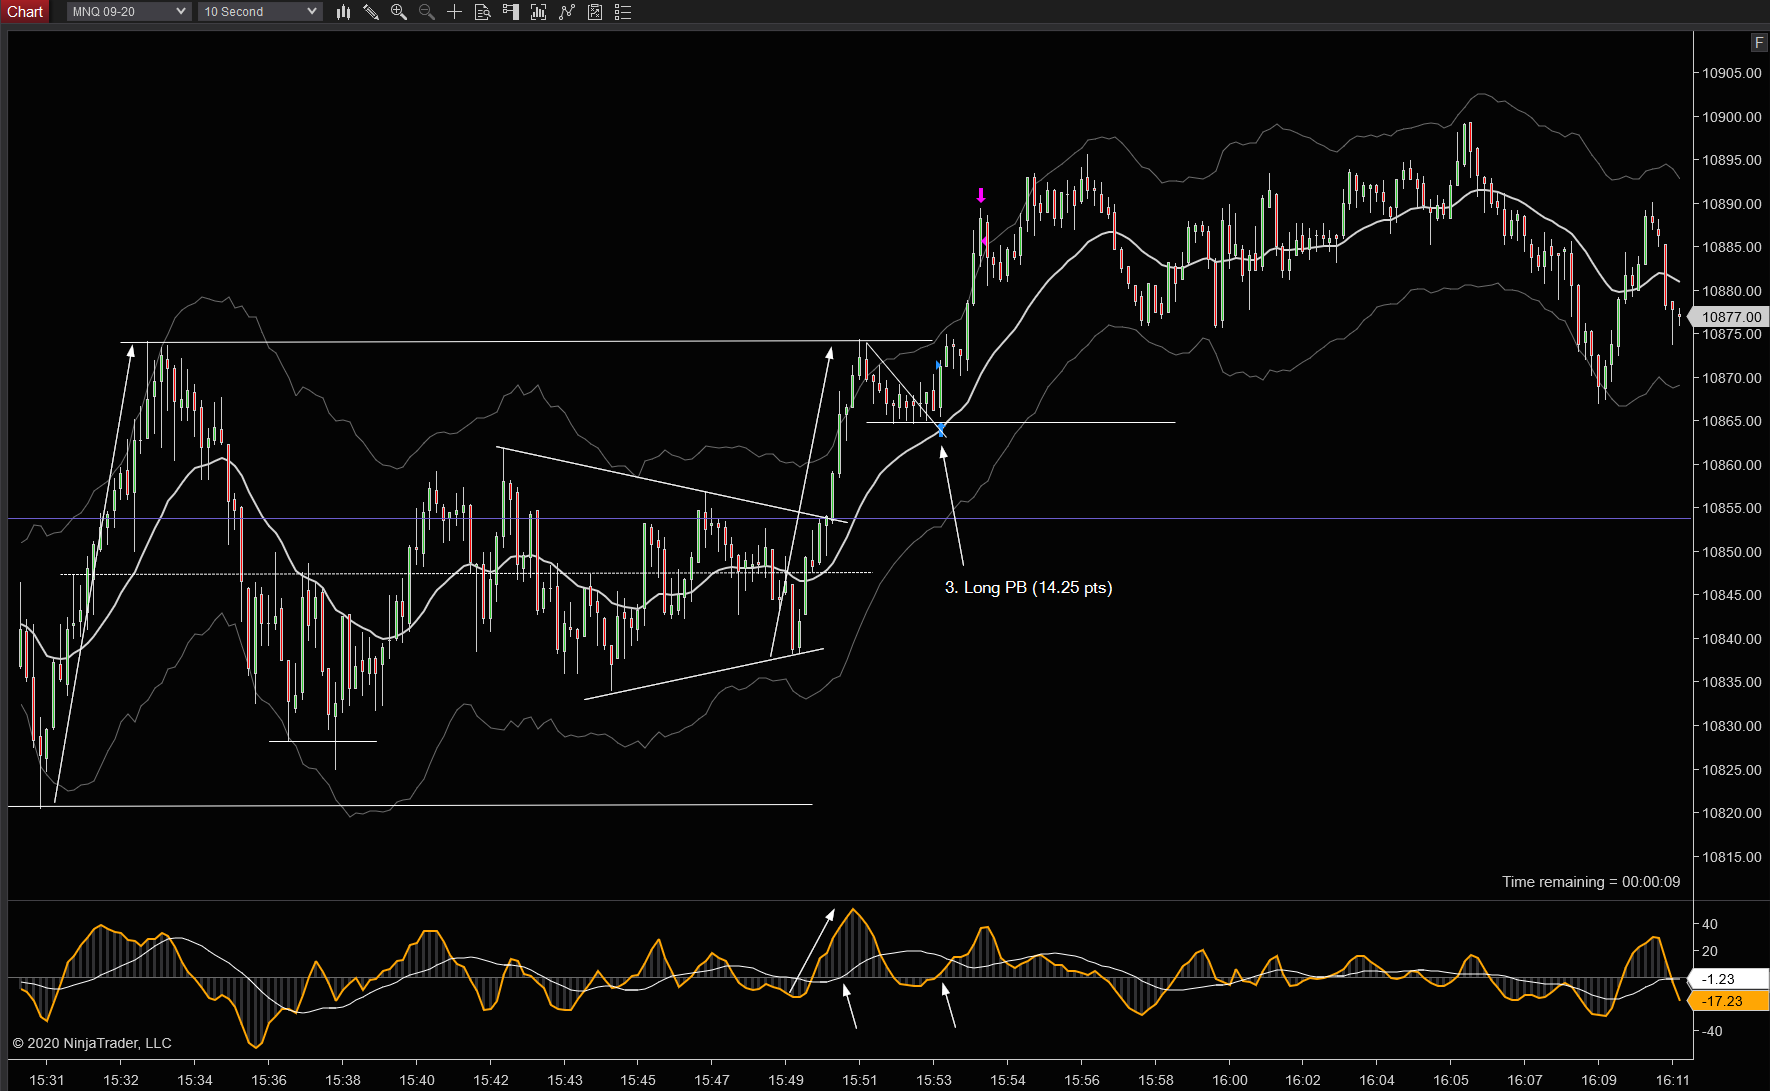Viewport: 1770px width, 1091px height.
Task: Click the 10900.00 price axis label
Action: pos(1732,117)
